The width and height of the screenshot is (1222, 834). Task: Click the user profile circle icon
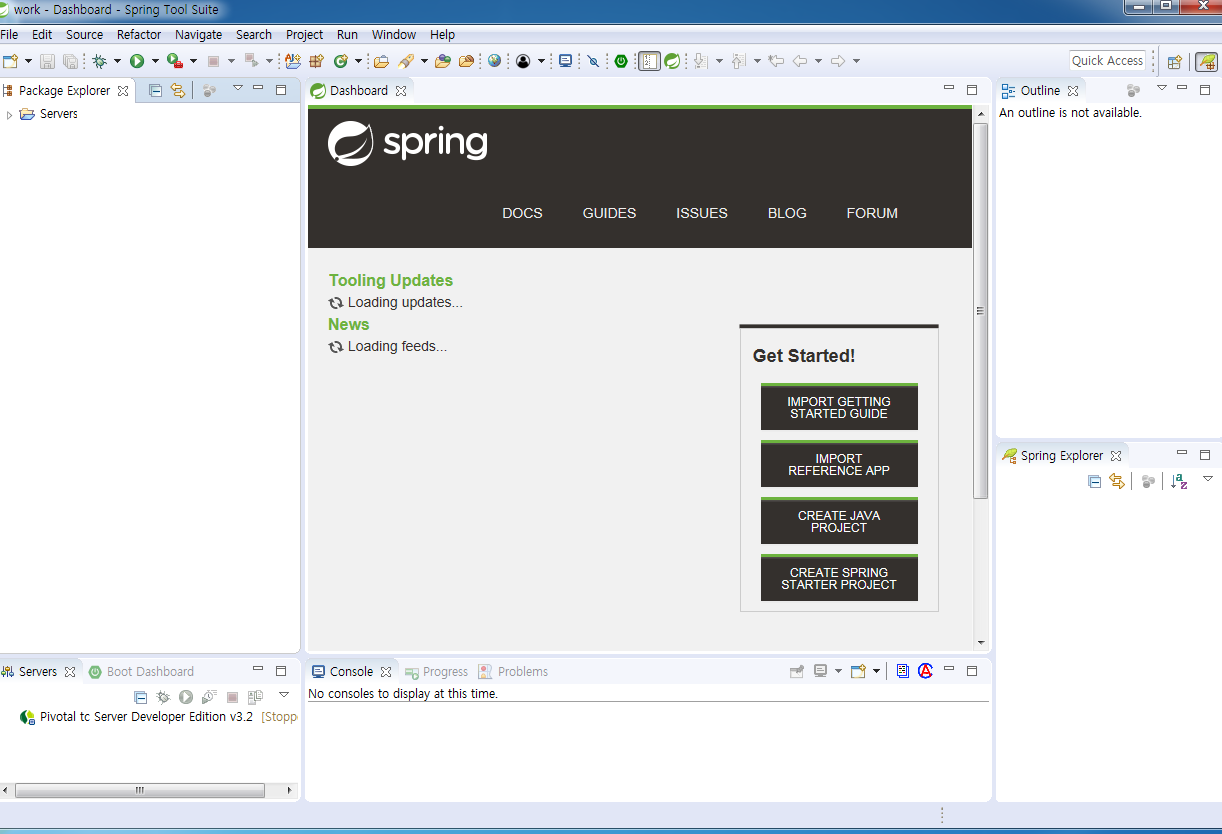click(x=523, y=61)
